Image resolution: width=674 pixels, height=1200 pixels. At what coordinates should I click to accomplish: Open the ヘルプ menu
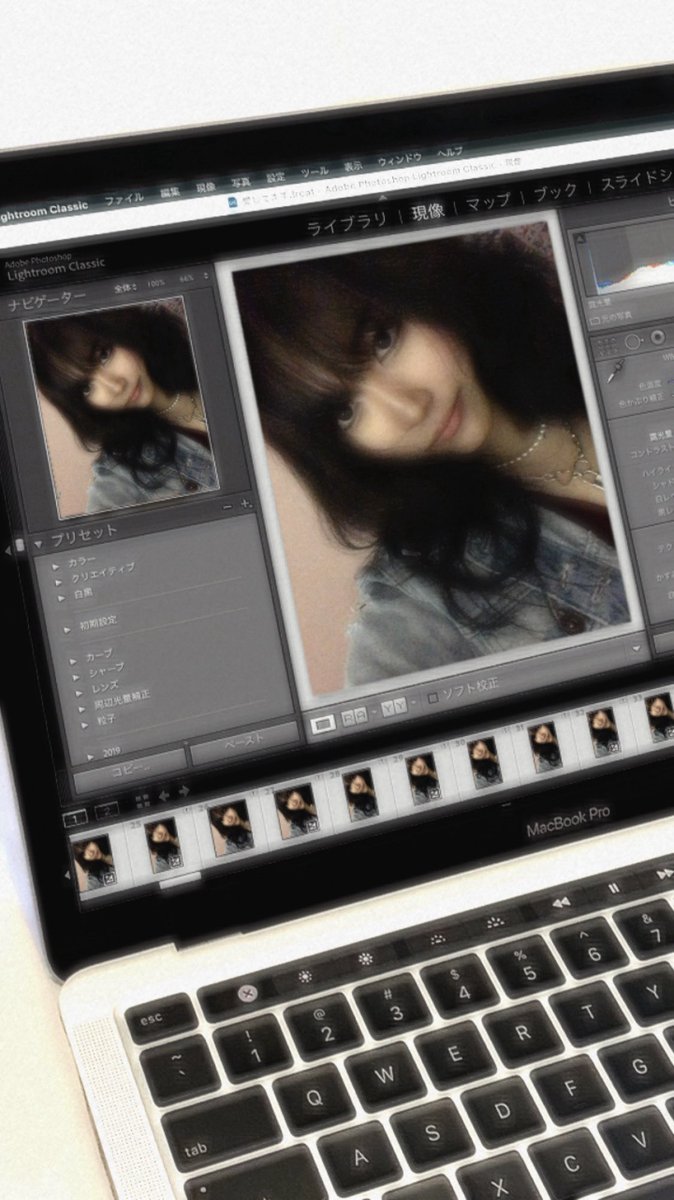tap(451, 154)
